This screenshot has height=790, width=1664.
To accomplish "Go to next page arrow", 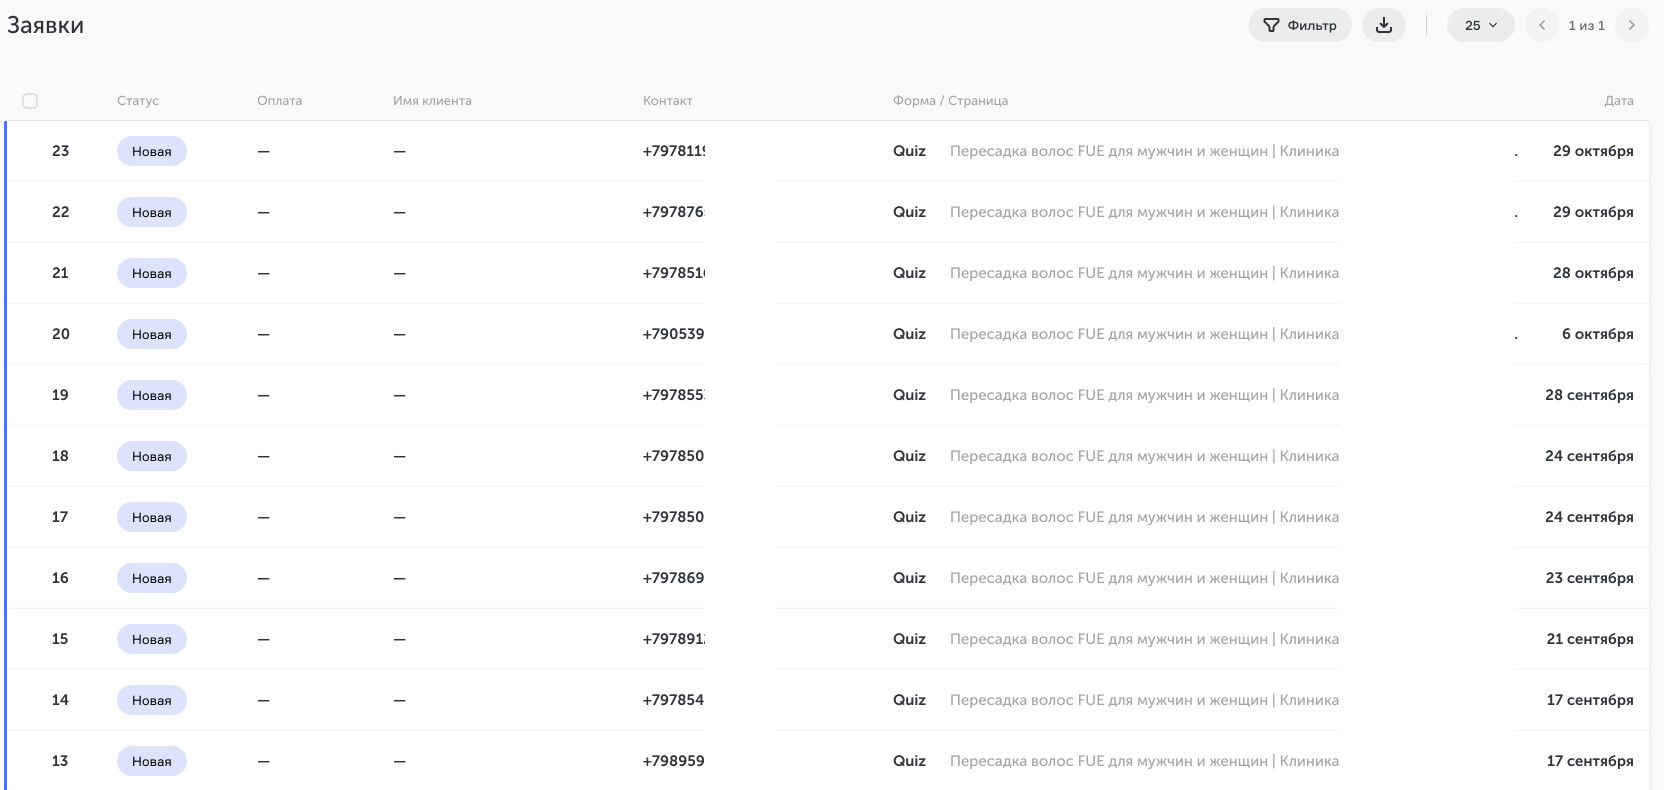I will [x=1632, y=25].
